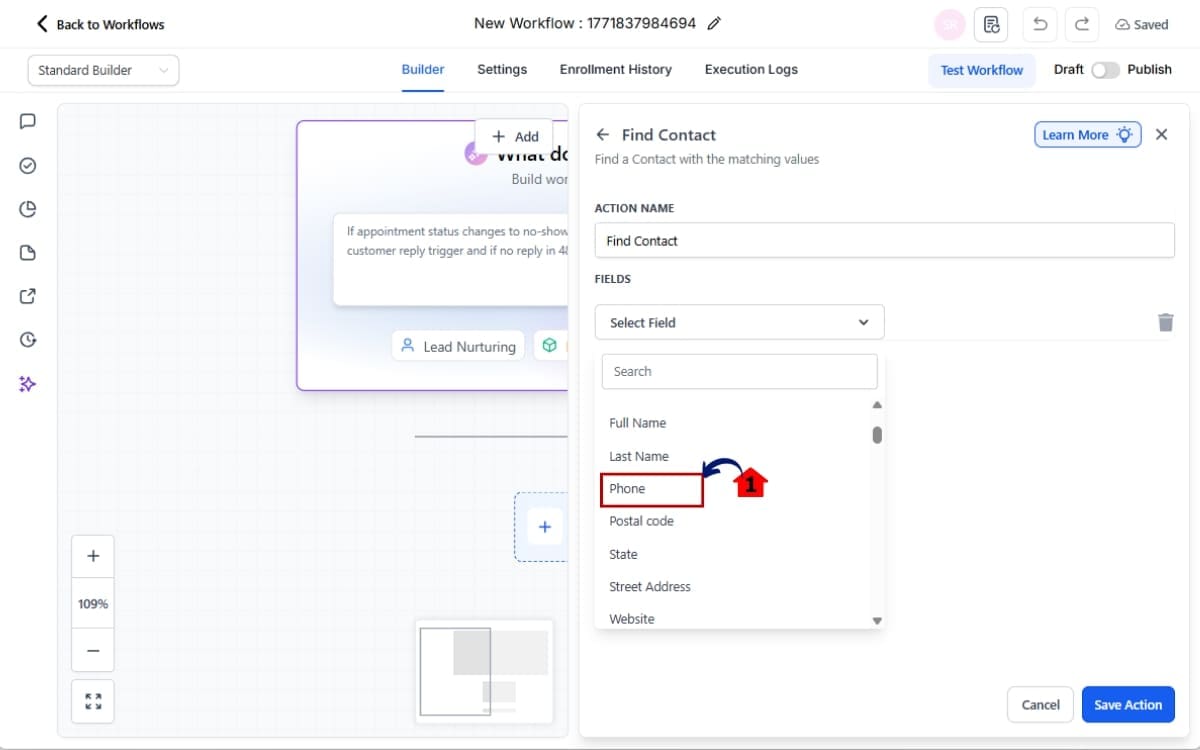
Task: Close the Find Contact panel
Action: tap(1161, 135)
